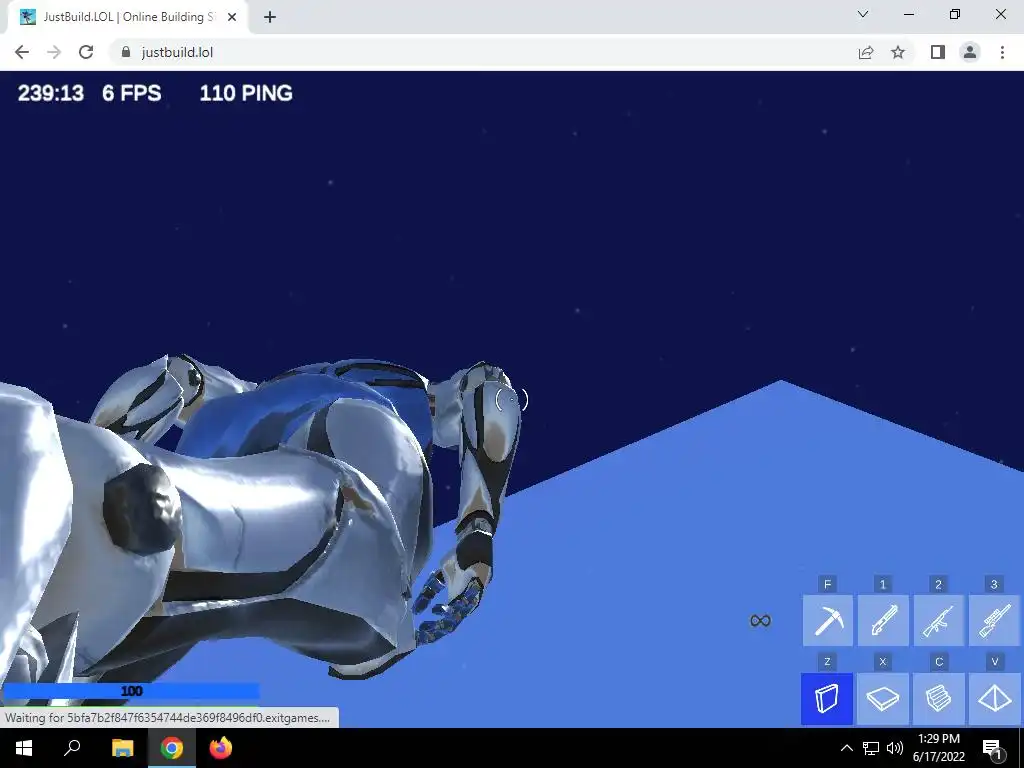Share this page icon
Screen dimensions: 1024x768
pyautogui.click(x=866, y=52)
